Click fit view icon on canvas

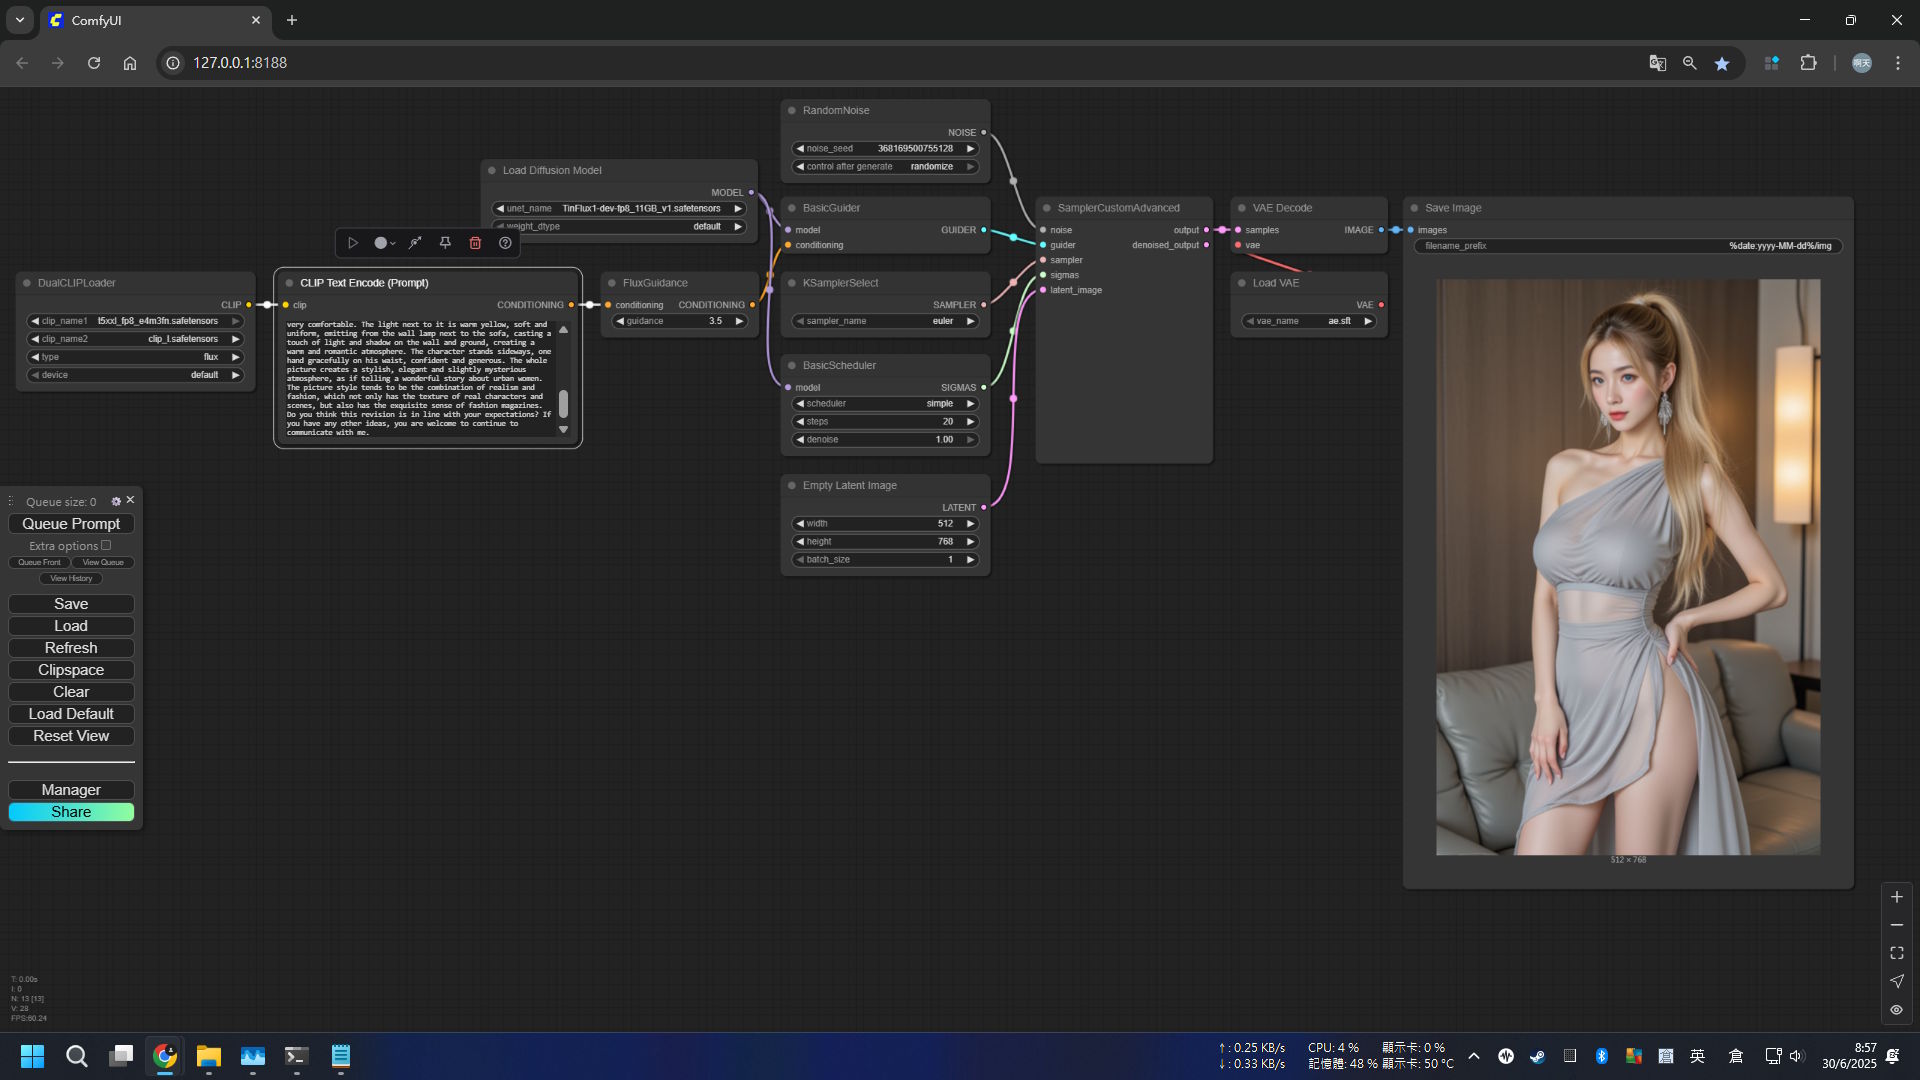pos(1896,953)
